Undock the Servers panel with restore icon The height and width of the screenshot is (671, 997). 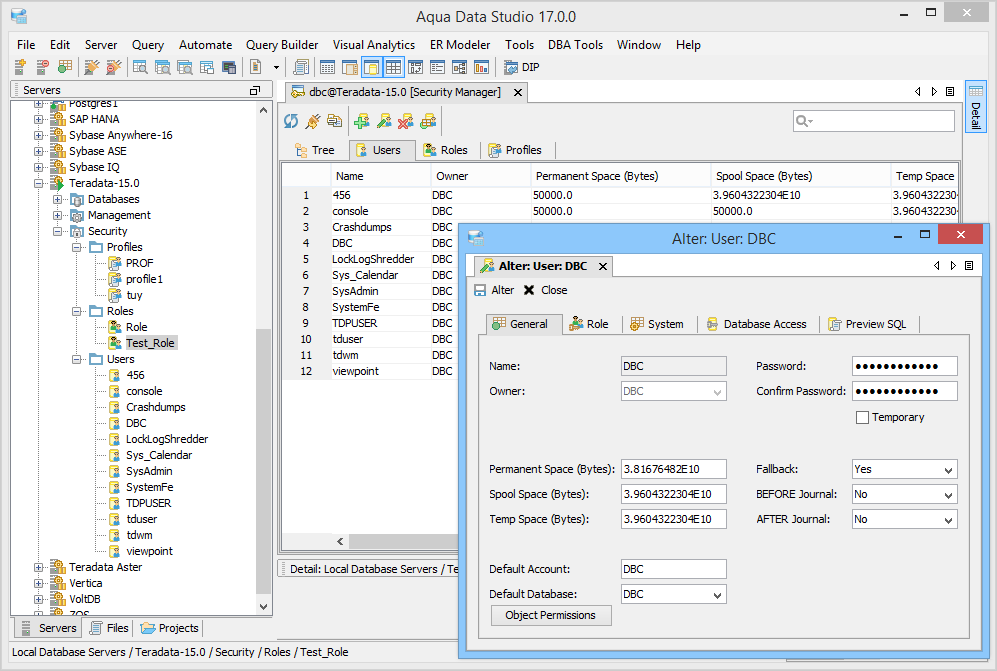[x=255, y=90]
